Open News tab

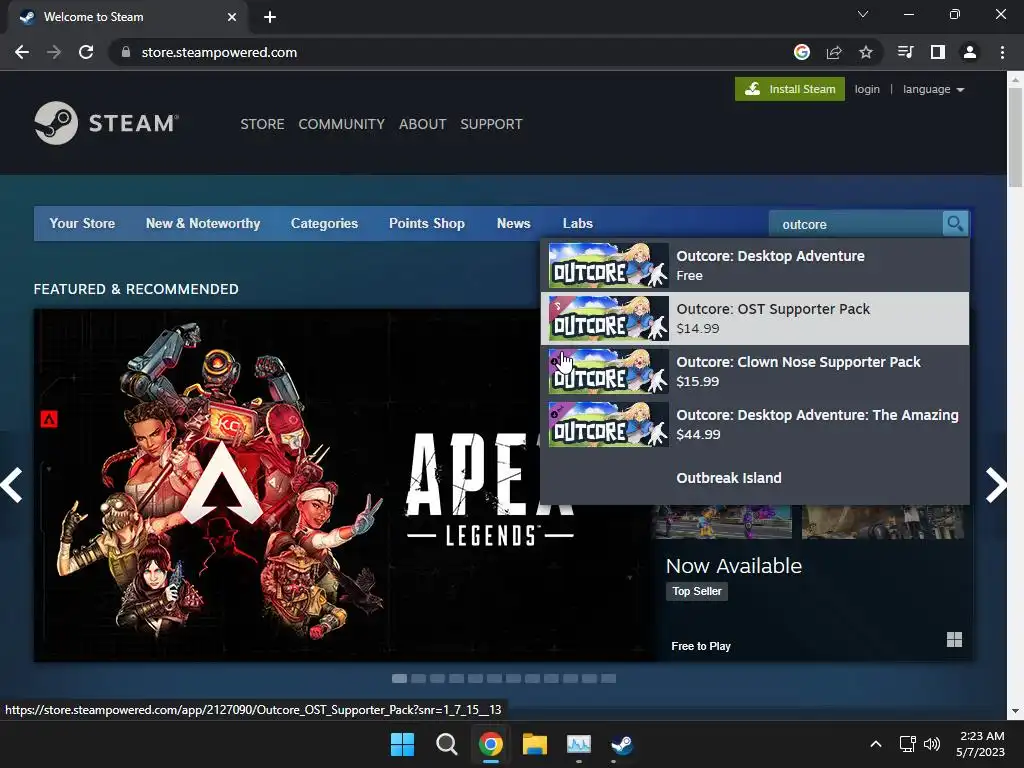click(x=513, y=223)
